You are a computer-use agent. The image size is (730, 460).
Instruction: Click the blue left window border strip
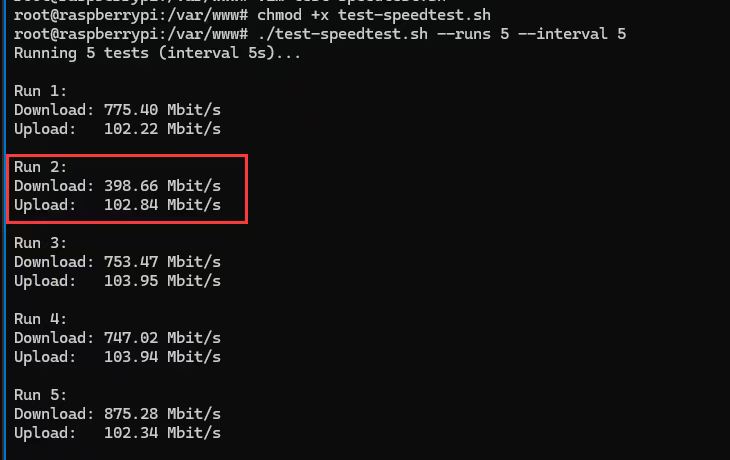pyautogui.click(x=3, y=230)
